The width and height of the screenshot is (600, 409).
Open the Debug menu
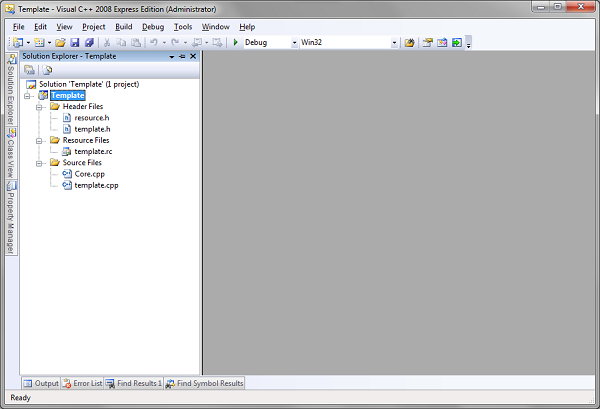pyautogui.click(x=153, y=27)
